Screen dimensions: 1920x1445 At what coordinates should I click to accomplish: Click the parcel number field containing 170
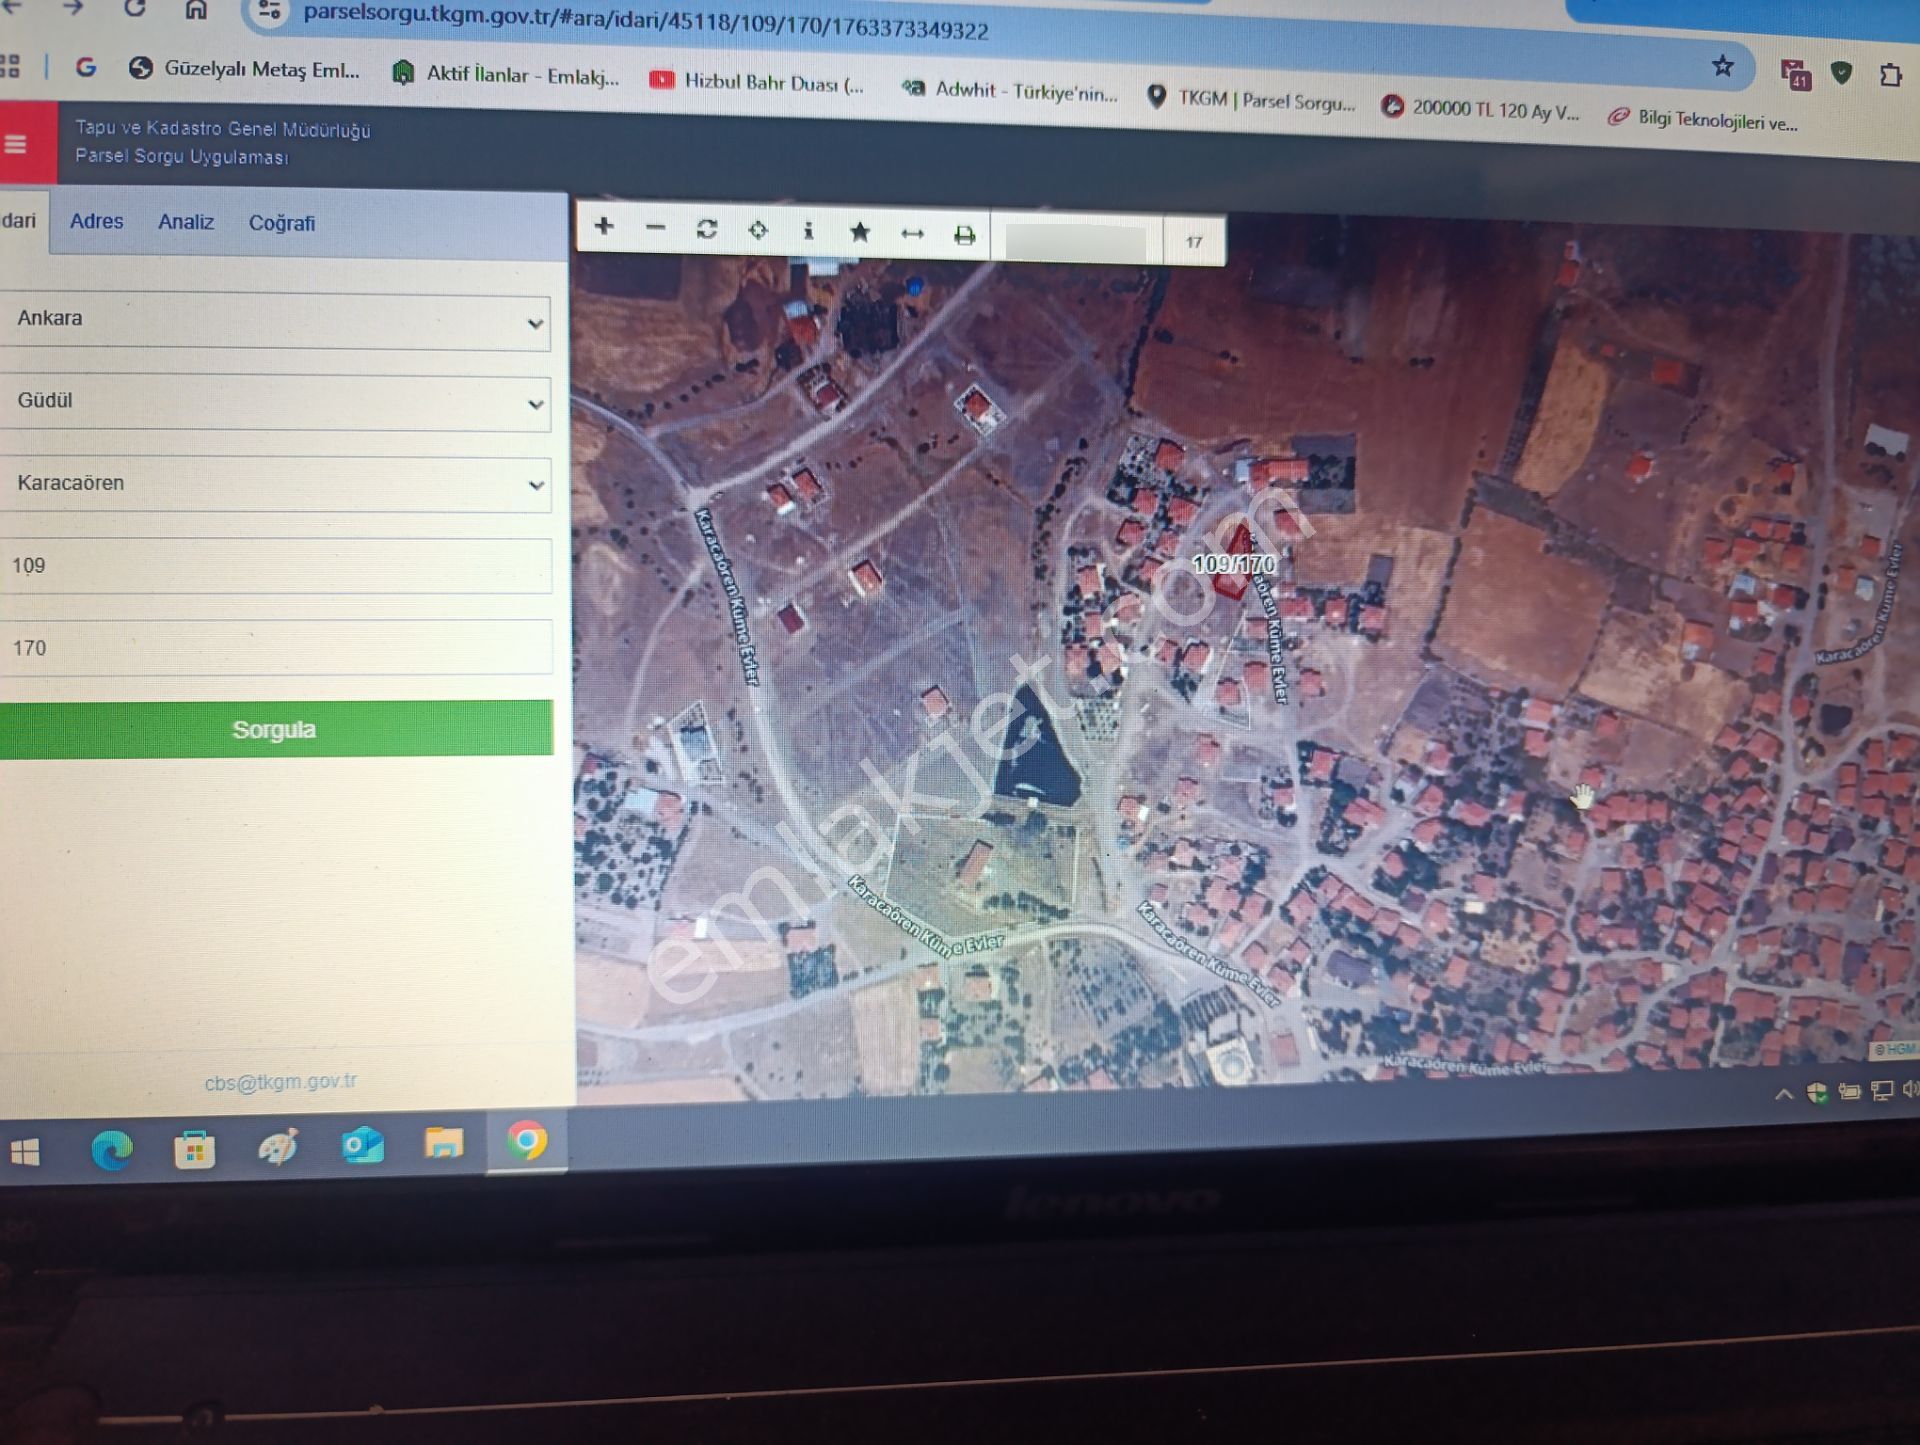point(275,648)
